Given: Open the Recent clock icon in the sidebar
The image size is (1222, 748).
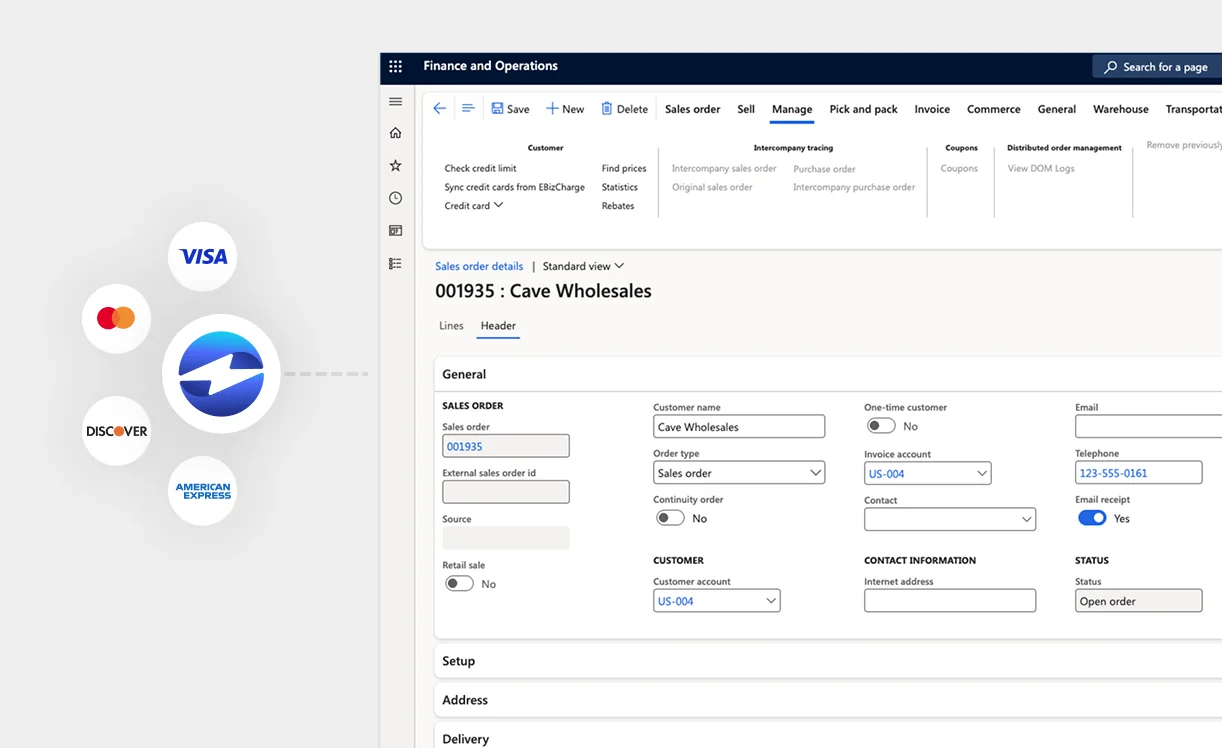Looking at the screenshot, I should (395, 198).
